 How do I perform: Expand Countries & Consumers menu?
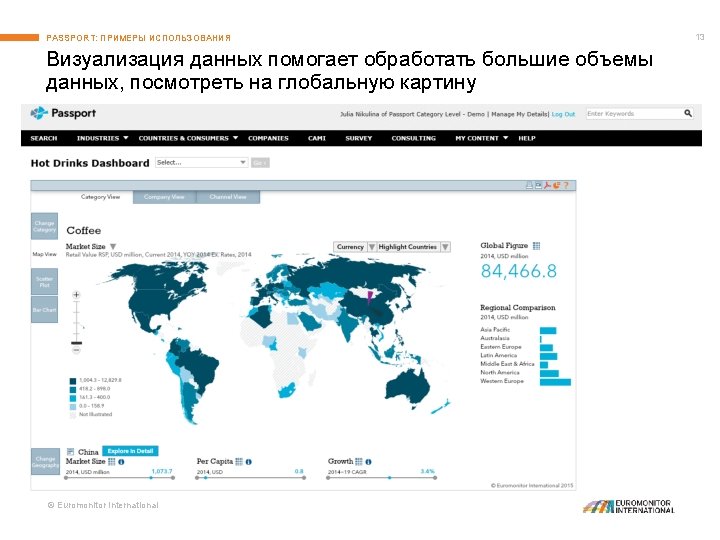188,138
